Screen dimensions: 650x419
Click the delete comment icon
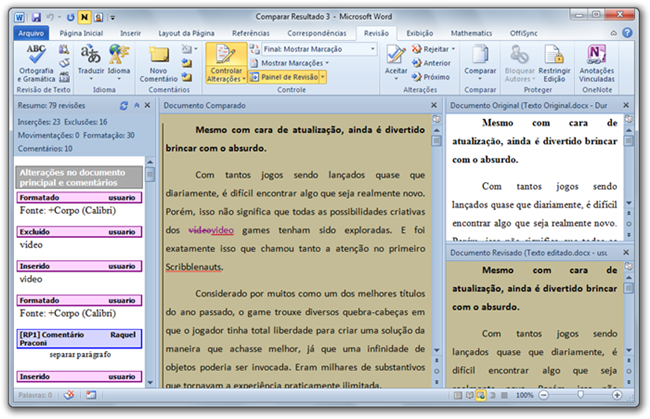pyautogui.click(x=187, y=49)
